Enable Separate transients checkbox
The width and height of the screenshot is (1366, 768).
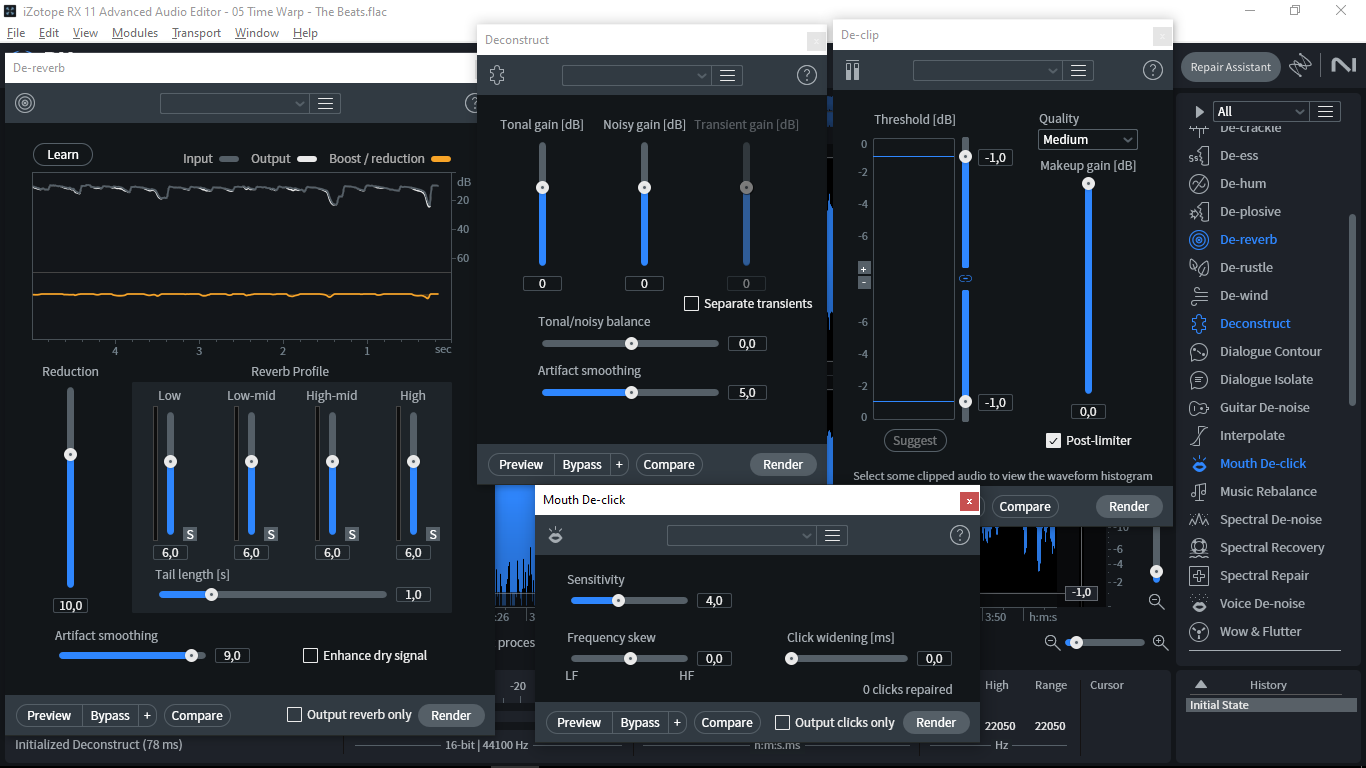pyautogui.click(x=691, y=303)
